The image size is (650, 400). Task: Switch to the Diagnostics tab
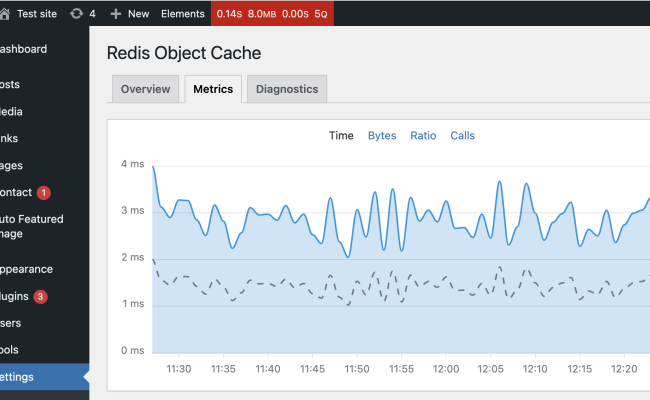(287, 89)
